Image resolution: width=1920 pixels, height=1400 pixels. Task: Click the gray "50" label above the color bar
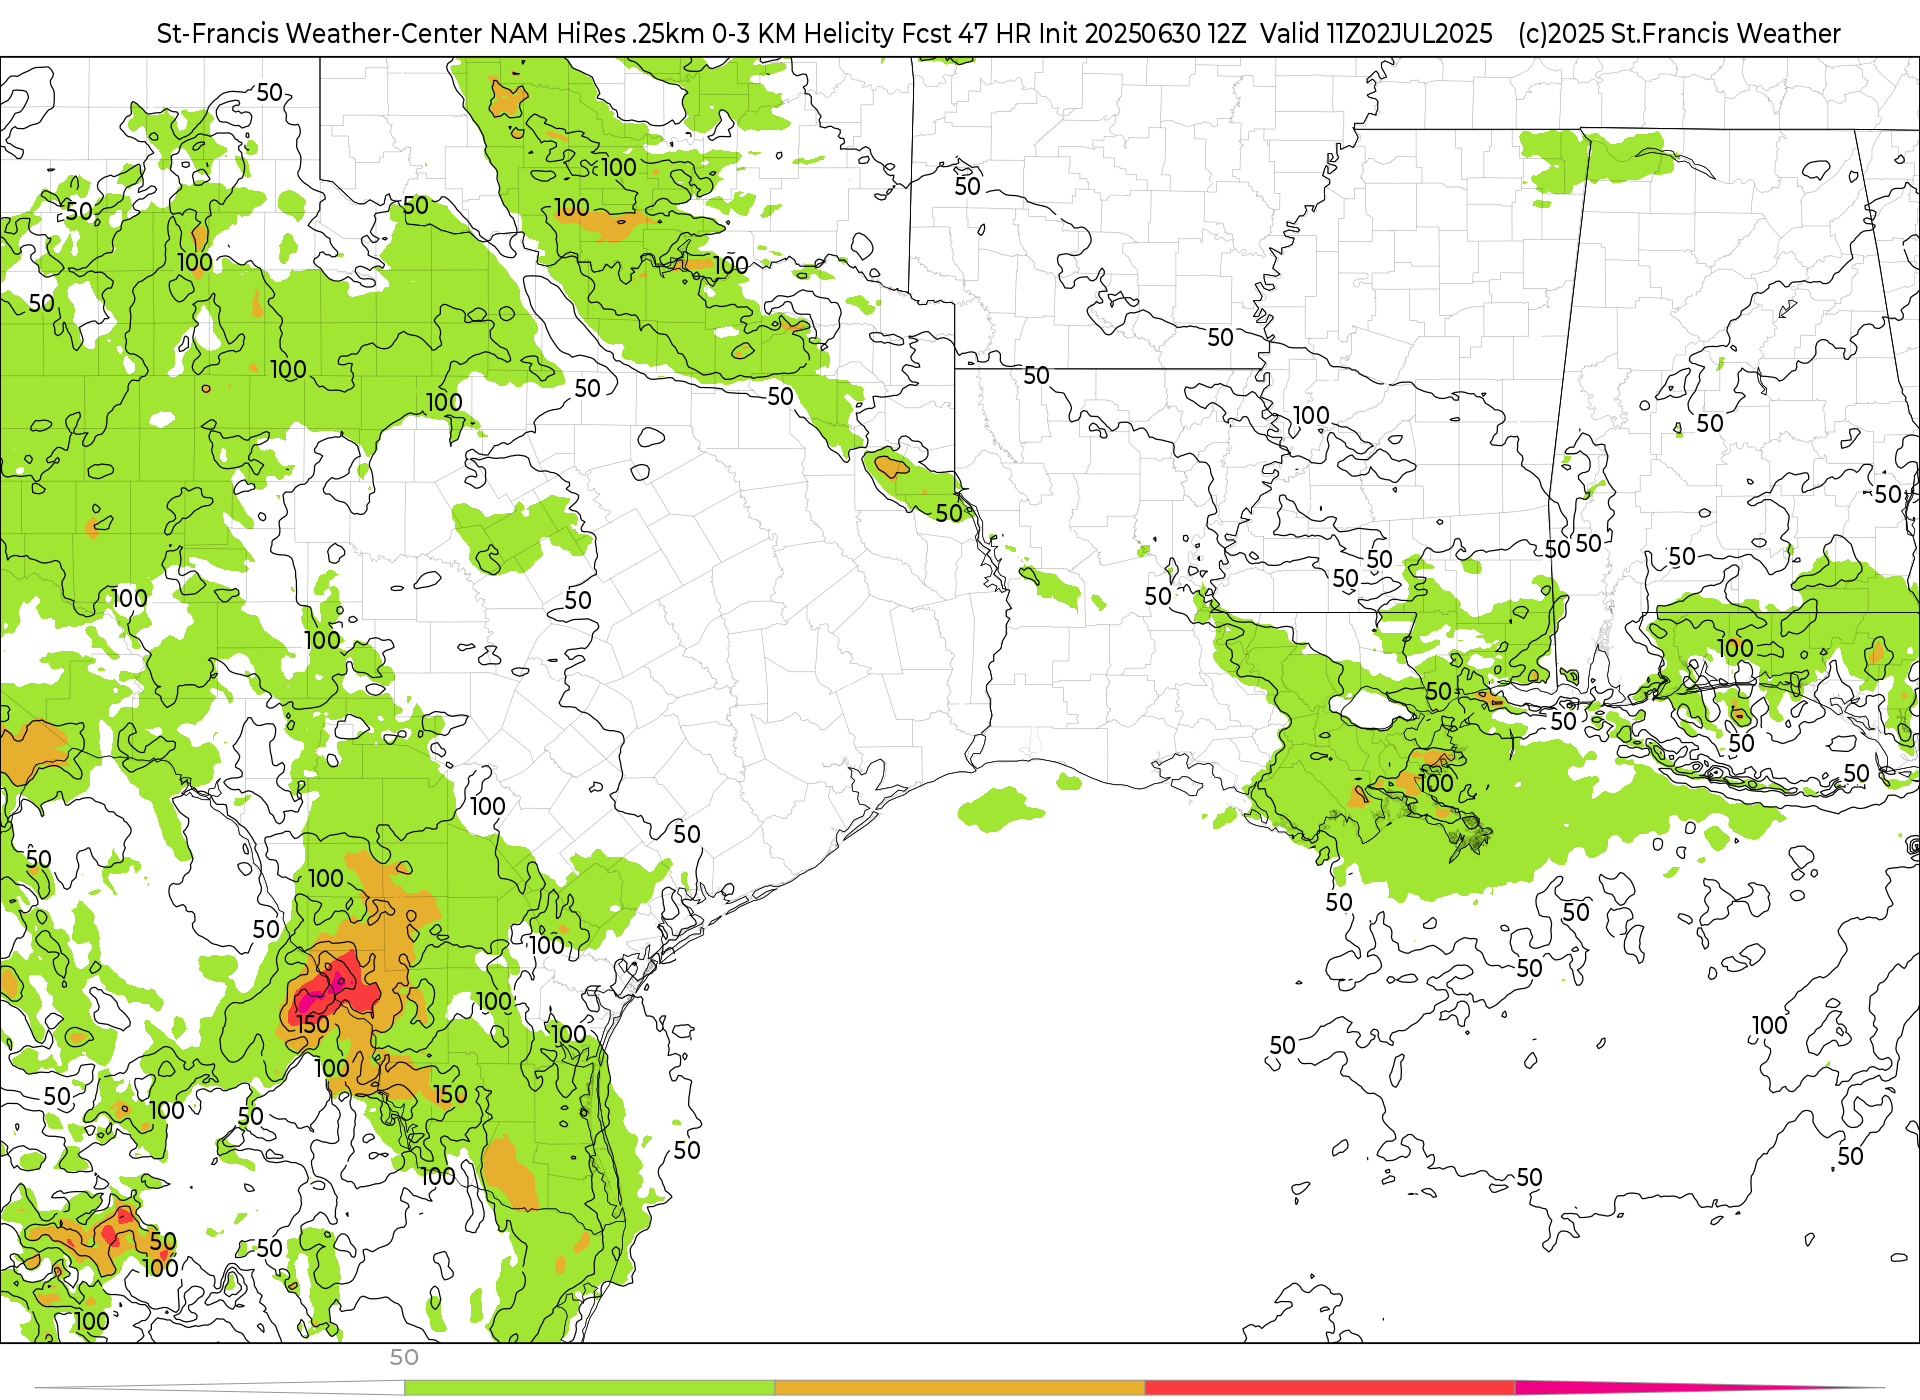404,1358
